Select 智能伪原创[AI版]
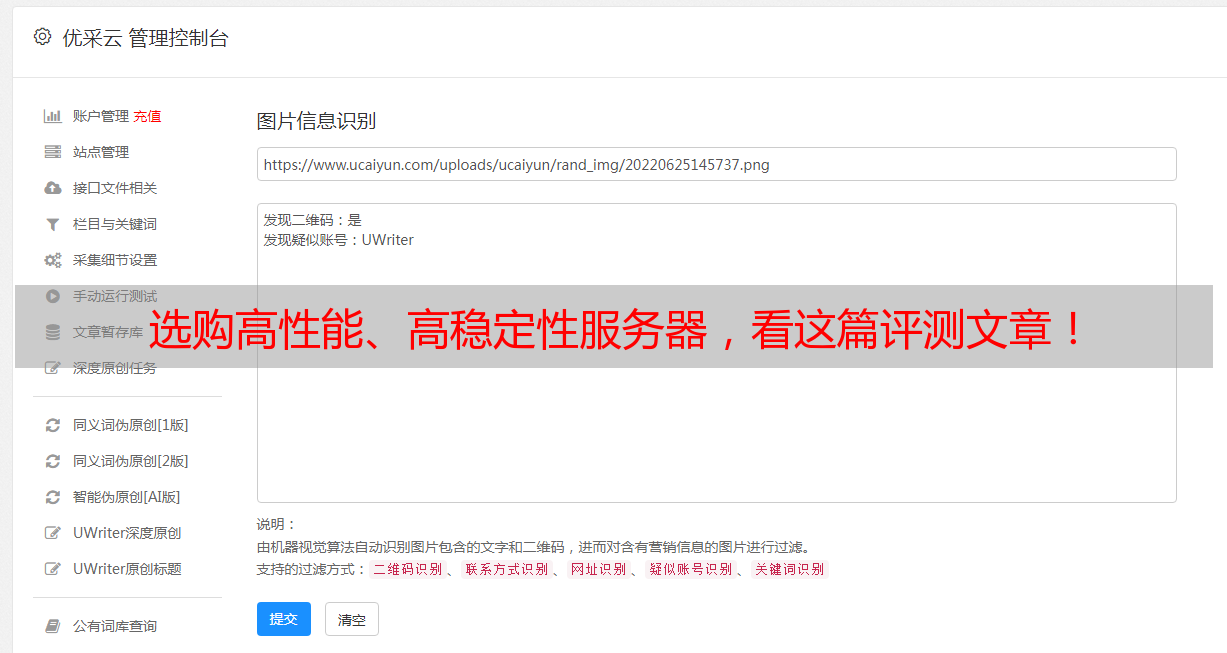Viewport: 1227px width, 653px height. tap(126, 497)
